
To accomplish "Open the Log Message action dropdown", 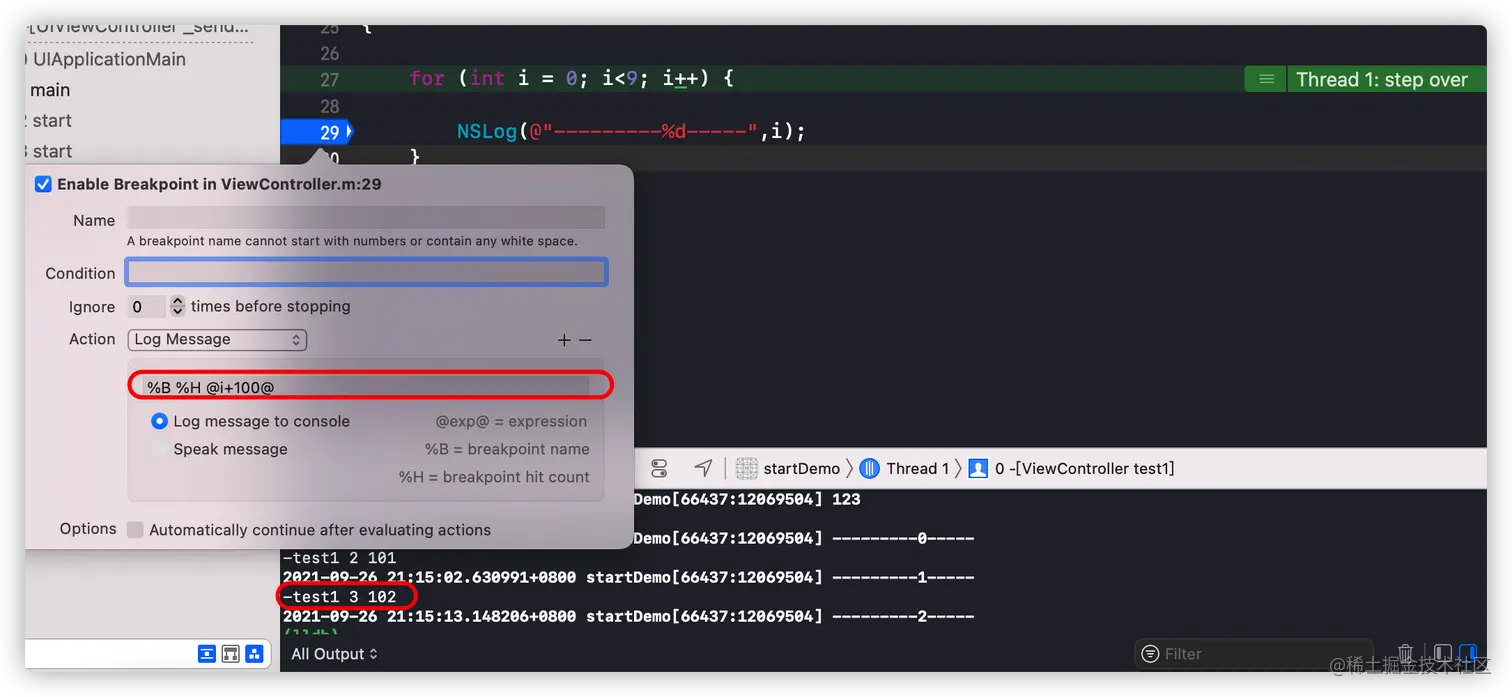I will coord(217,340).
